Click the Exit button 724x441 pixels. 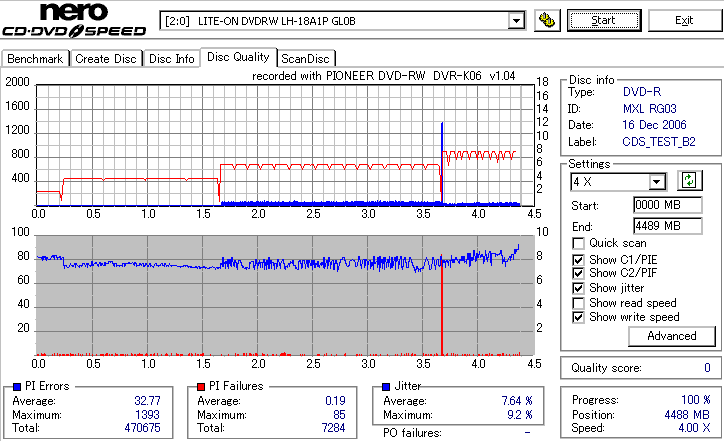click(684, 20)
